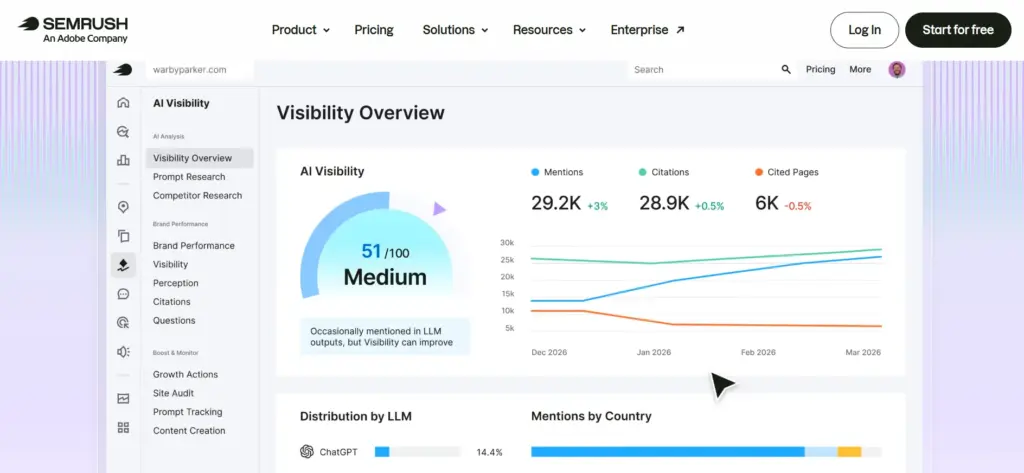1024x473 pixels.
Task: Click the purple triangle gauge marker
Action: coord(439,209)
